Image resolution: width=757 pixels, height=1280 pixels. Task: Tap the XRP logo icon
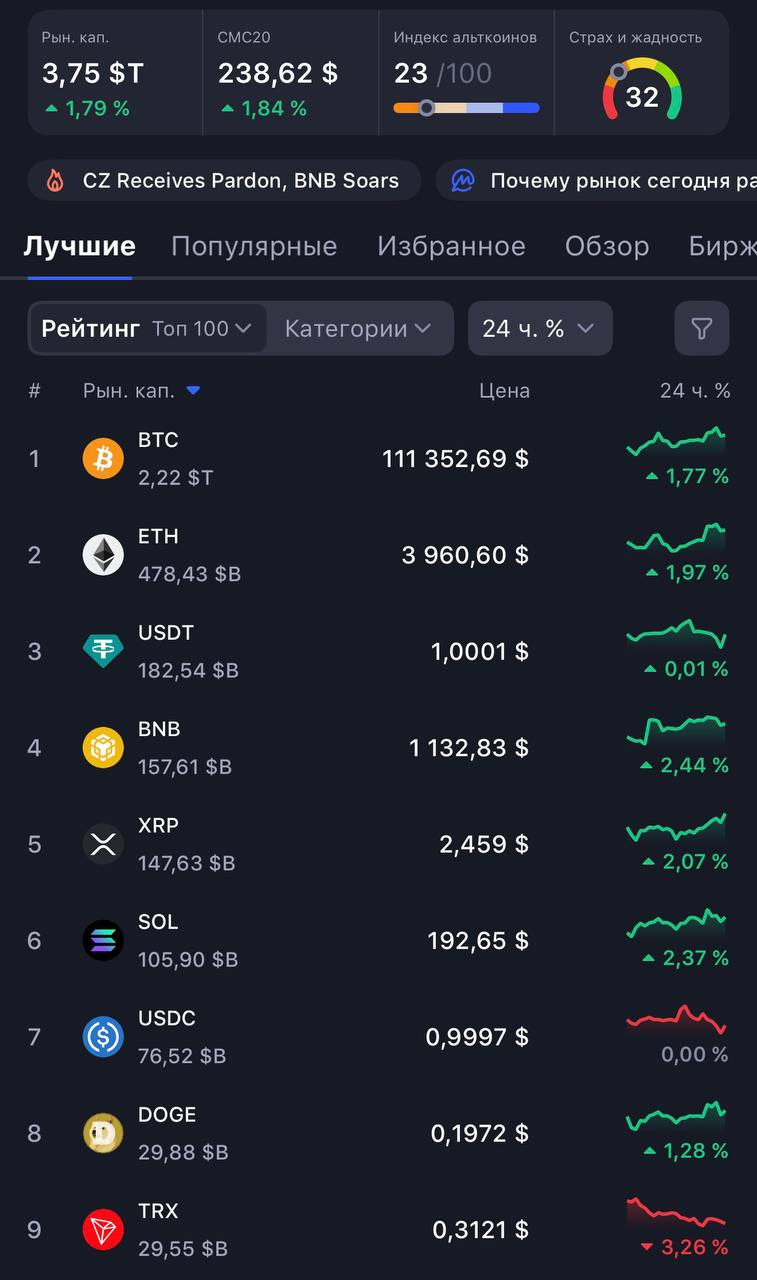103,844
